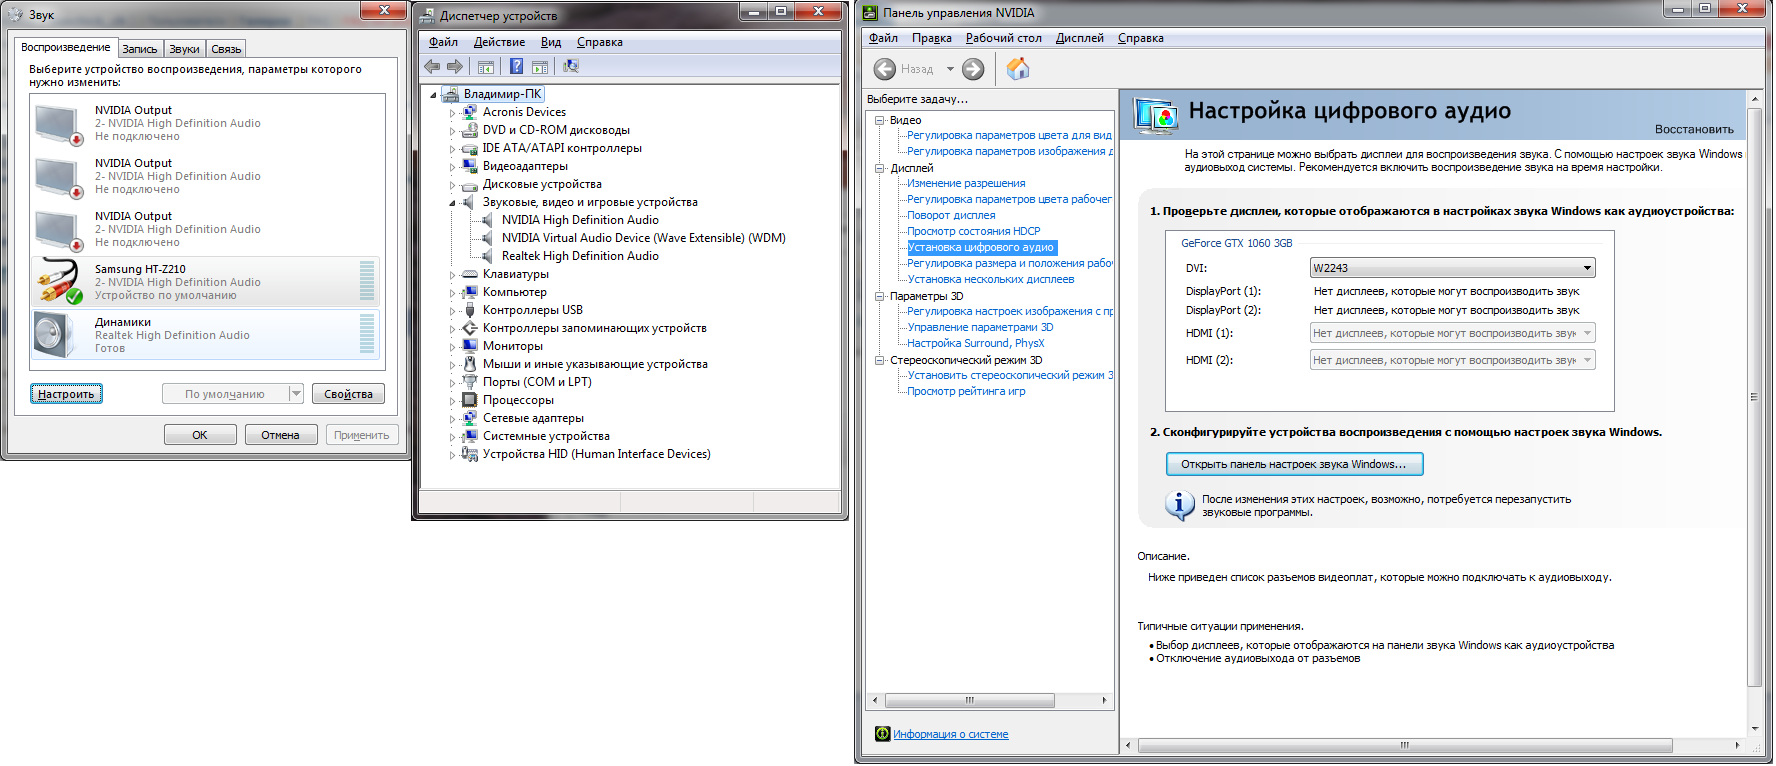Image resolution: width=1776 pixels, height=766 pixels.
Task: Open Help from the Device Manager toolbar
Action: click(516, 67)
